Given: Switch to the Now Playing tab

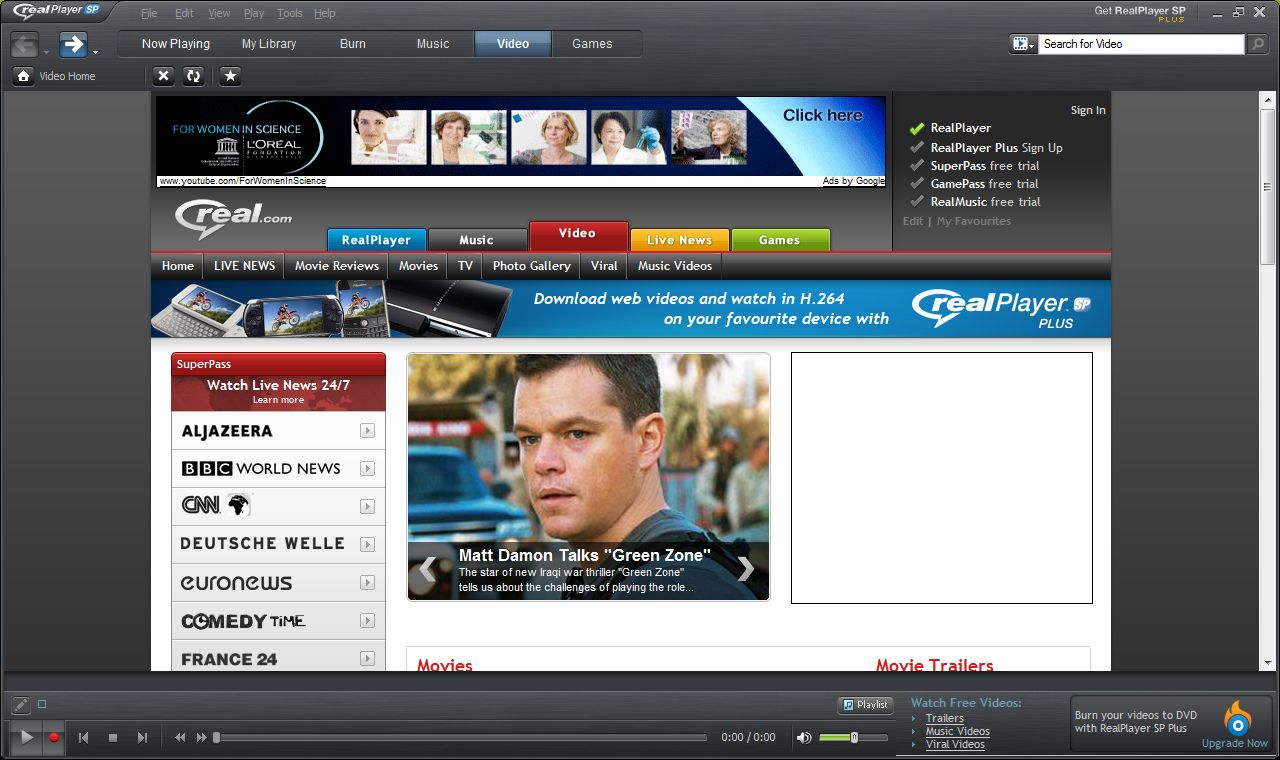Looking at the screenshot, I should [x=176, y=44].
